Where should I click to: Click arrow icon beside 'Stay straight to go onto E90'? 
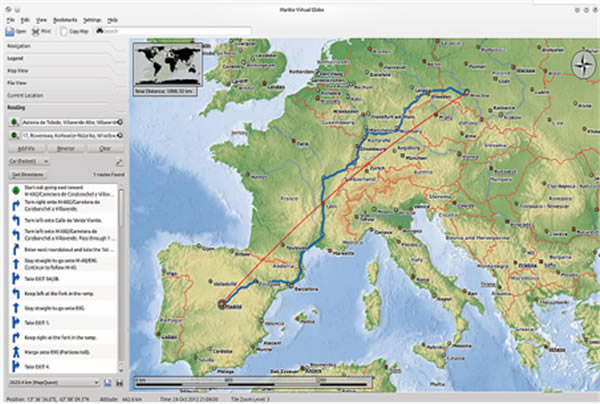16,308
